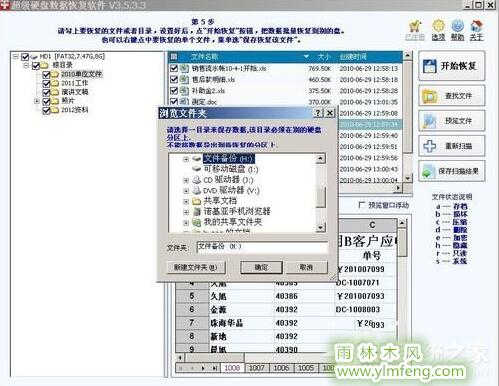This screenshot has width=499, height=386.
Task: Click the 开始恢复 save disk icon
Action: click(x=430, y=66)
